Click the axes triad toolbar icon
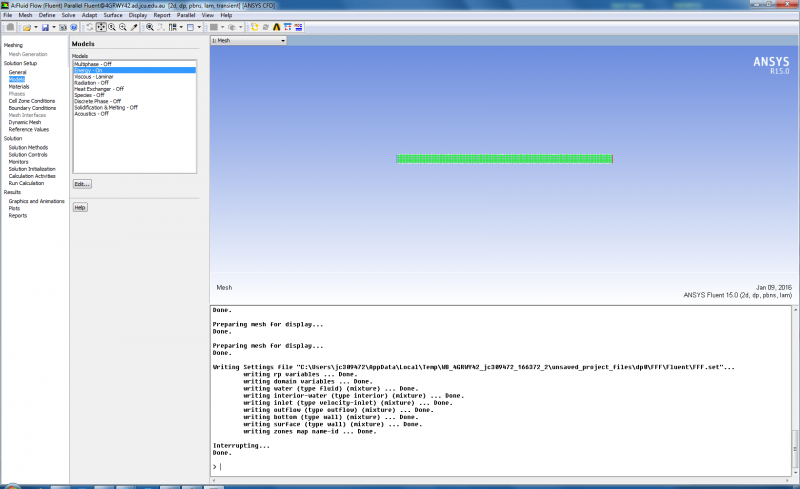Viewport: 800px width, 489px height. (161, 27)
